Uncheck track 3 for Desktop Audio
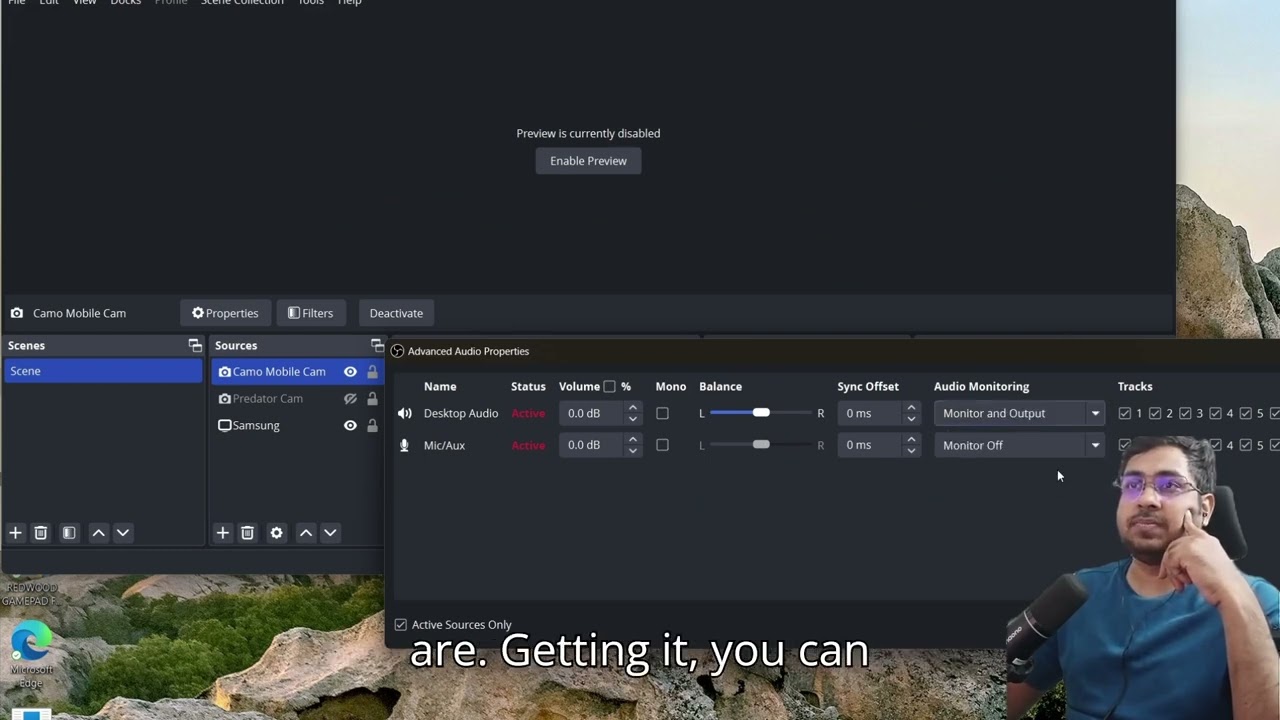Viewport: 1280px width, 720px height. (1185, 413)
